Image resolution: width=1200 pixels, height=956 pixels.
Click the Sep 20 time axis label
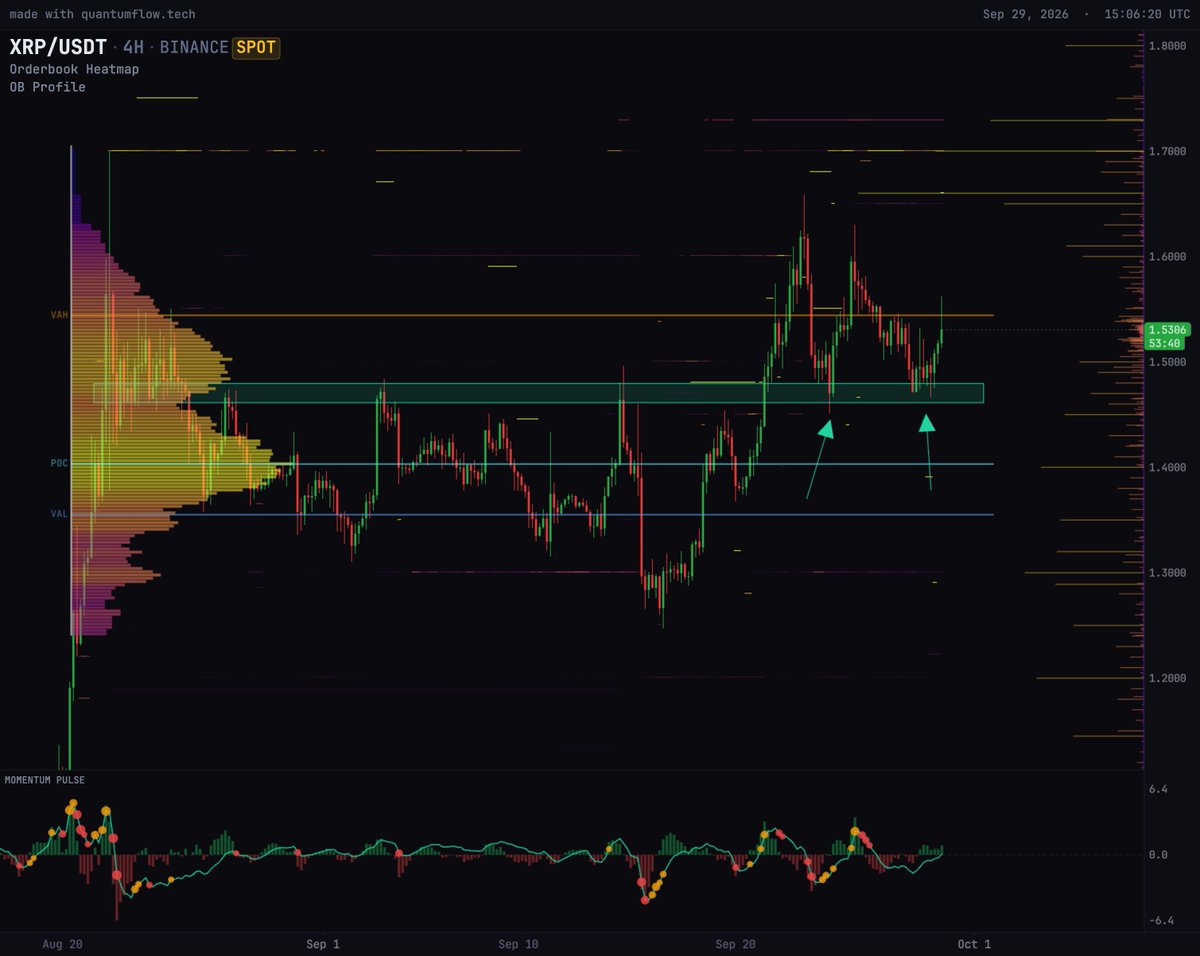point(735,944)
